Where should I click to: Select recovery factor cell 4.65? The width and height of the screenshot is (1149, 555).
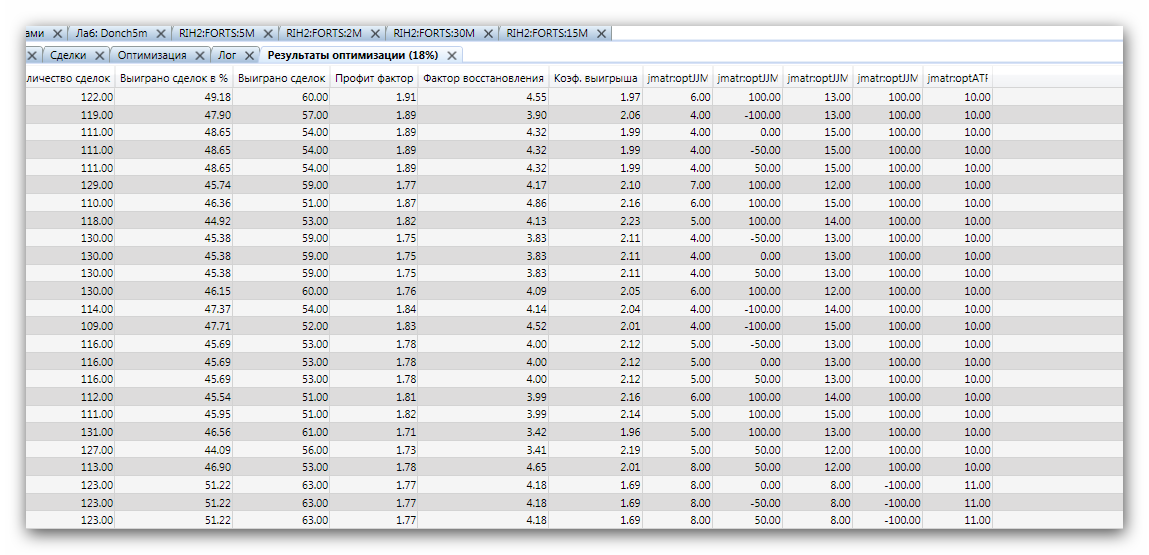(x=484, y=467)
